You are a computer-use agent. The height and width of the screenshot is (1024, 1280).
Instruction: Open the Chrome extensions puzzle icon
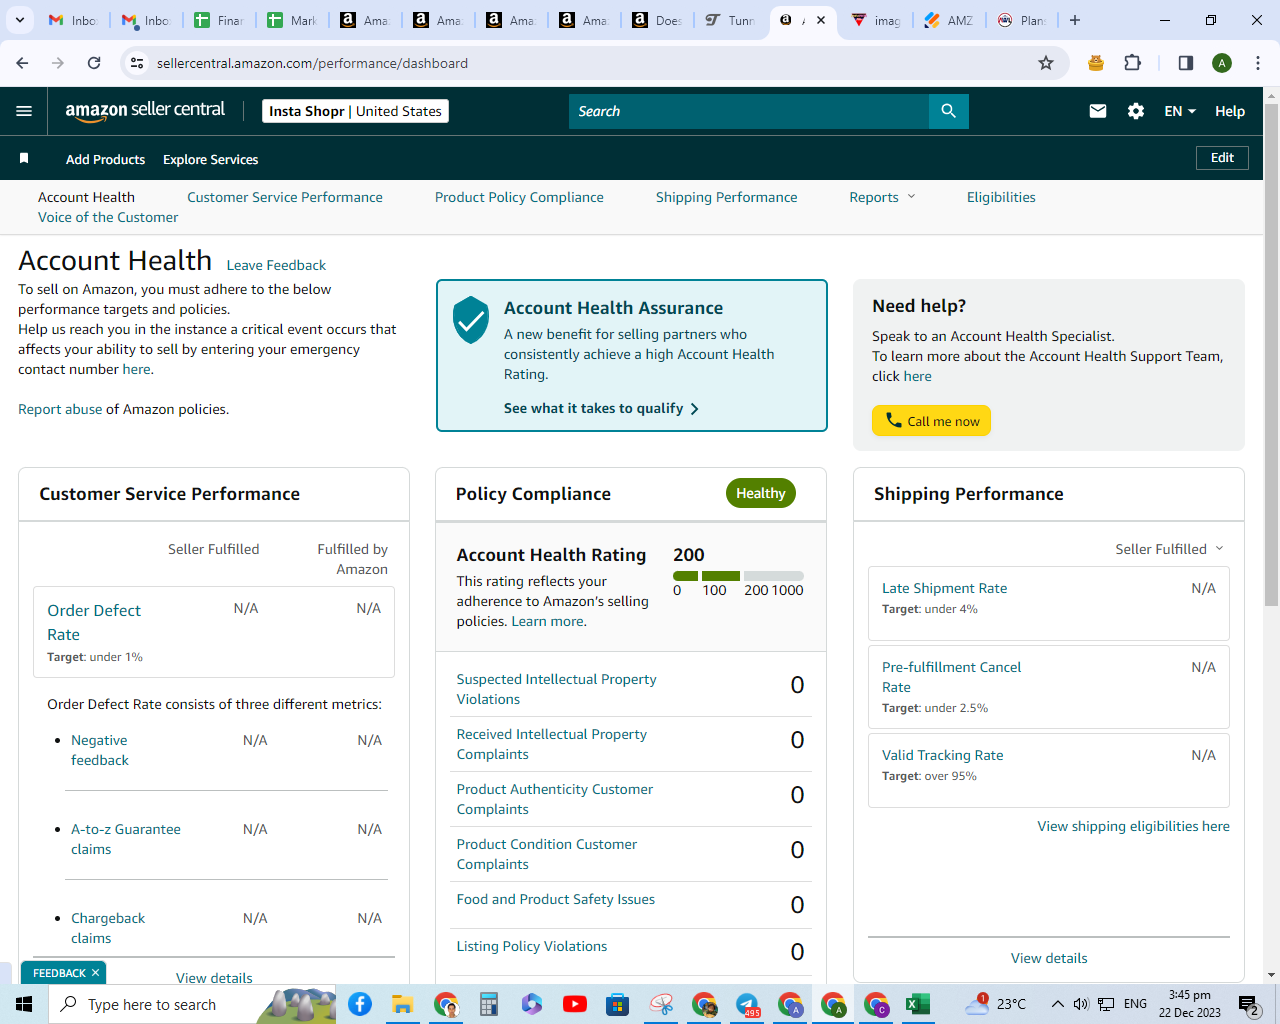pos(1132,63)
